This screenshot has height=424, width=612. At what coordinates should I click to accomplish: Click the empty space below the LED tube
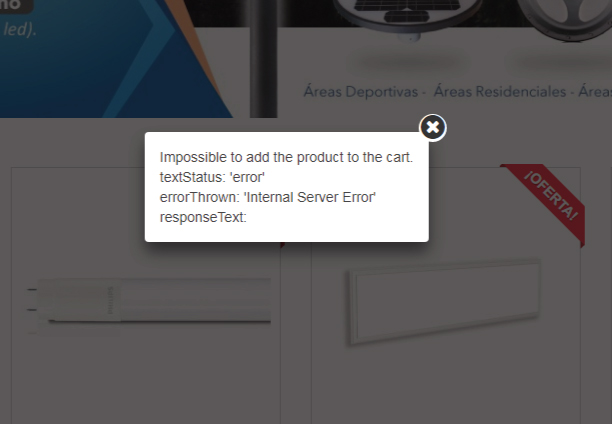click(146, 379)
